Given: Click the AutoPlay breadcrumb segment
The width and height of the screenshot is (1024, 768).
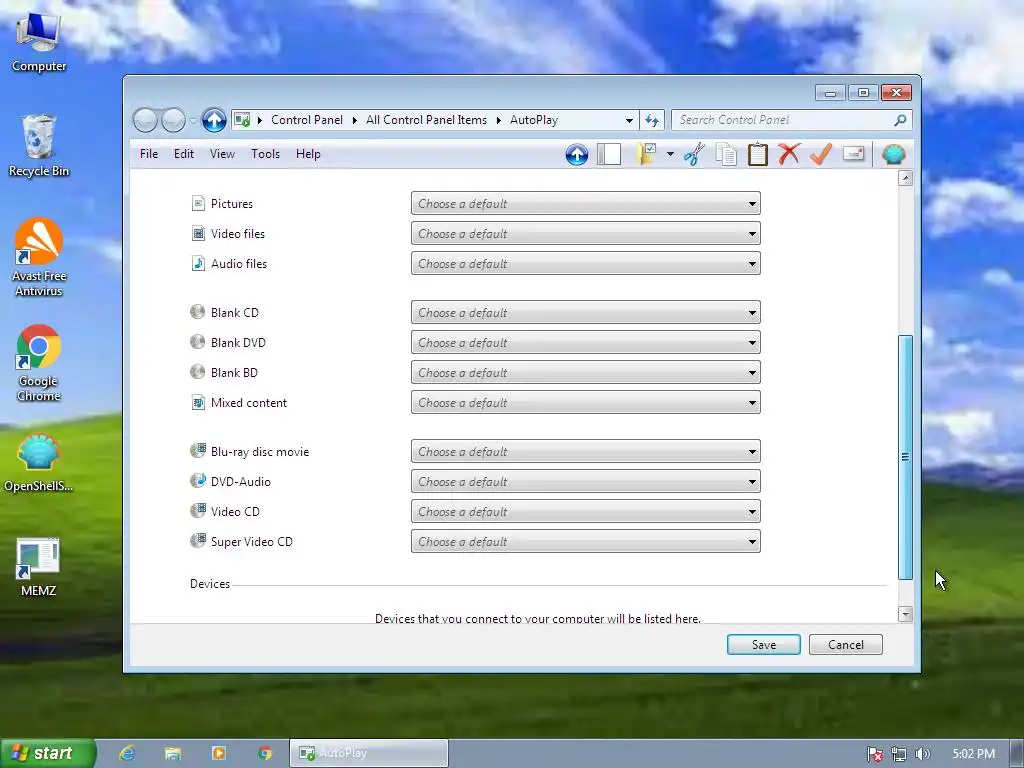Looking at the screenshot, I should 534,120.
